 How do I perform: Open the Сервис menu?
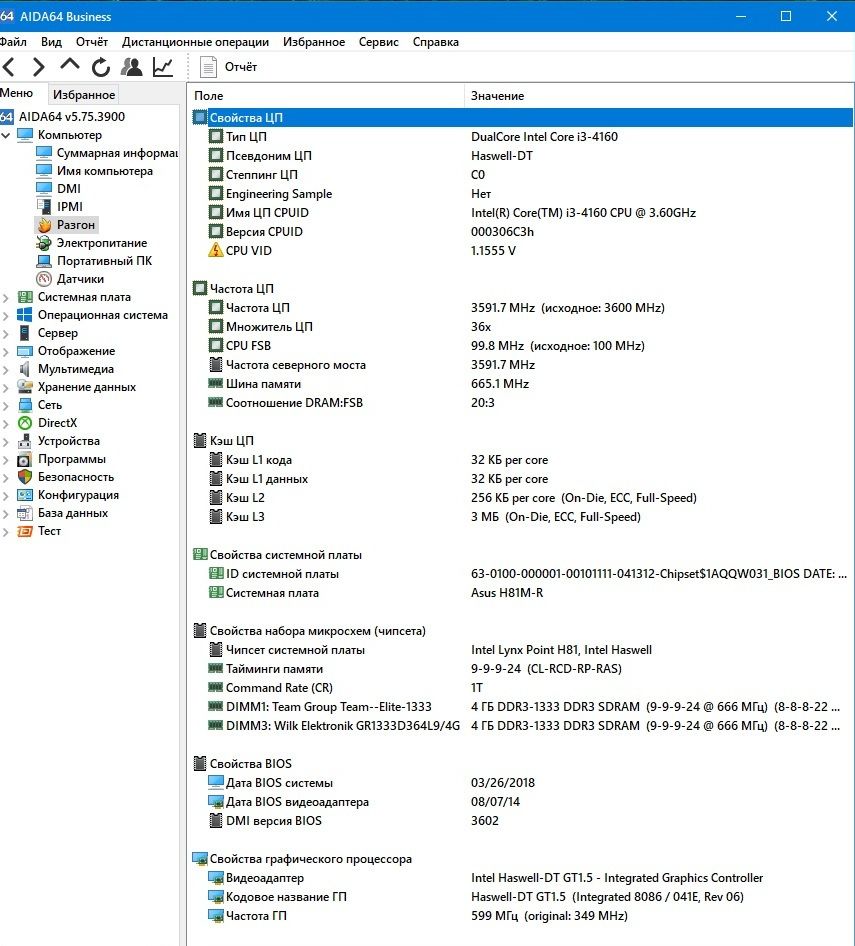[378, 42]
